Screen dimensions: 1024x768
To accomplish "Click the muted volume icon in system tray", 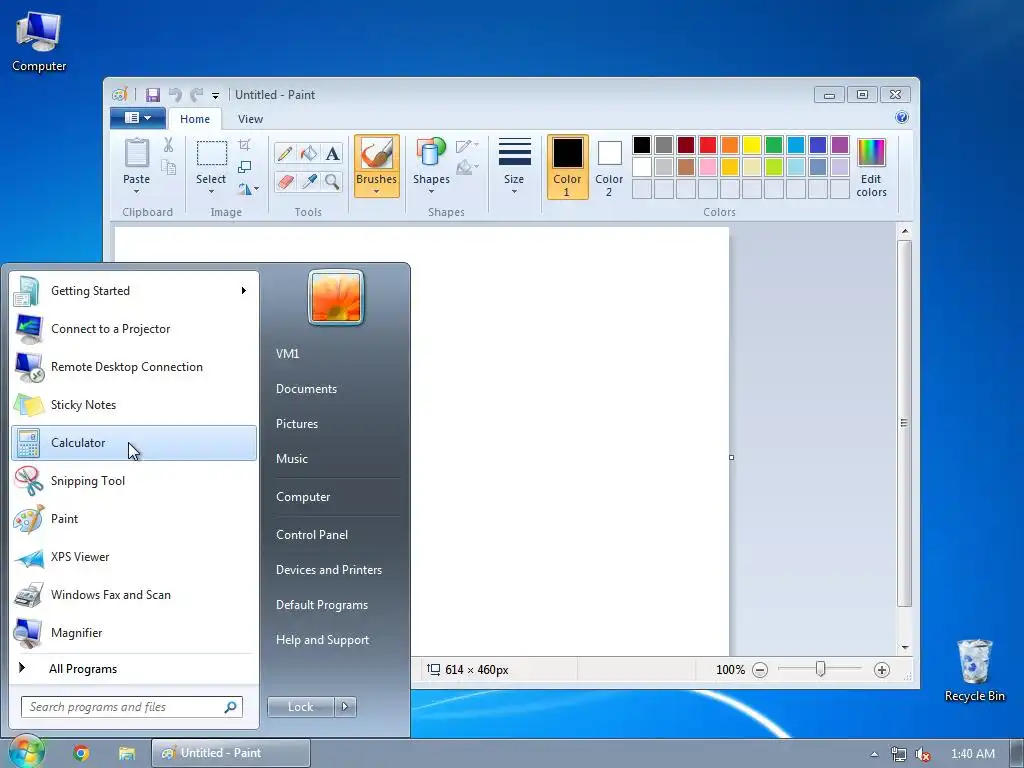I will pos(923,754).
